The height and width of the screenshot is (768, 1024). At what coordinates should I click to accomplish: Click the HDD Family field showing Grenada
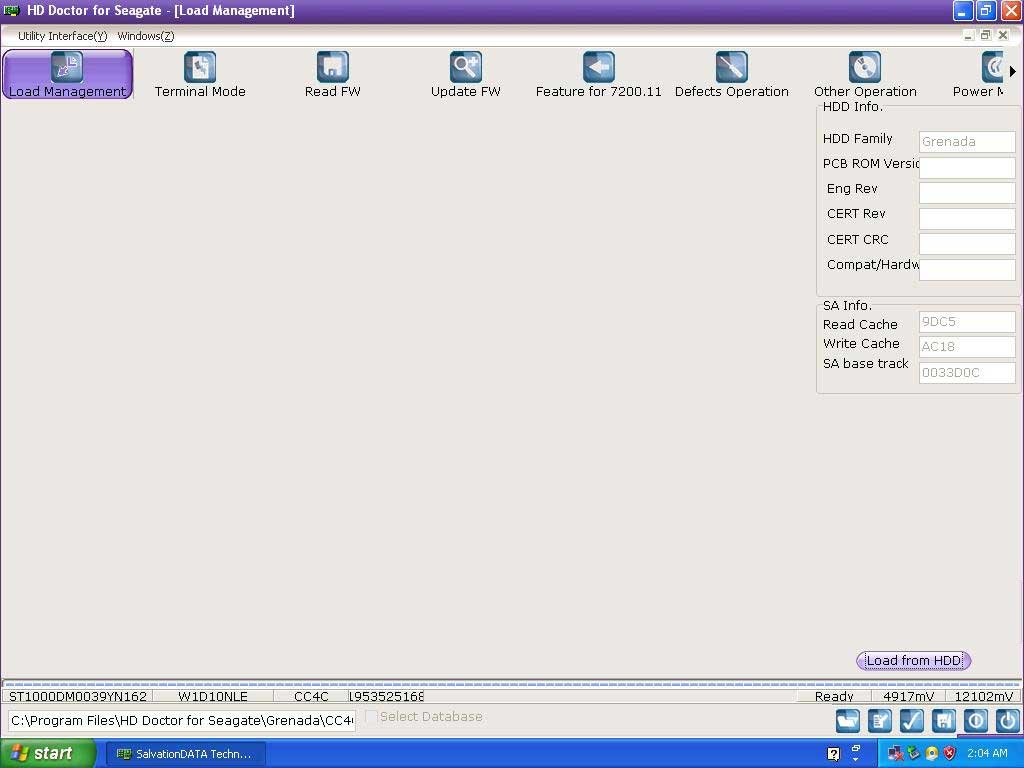(x=967, y=142)
